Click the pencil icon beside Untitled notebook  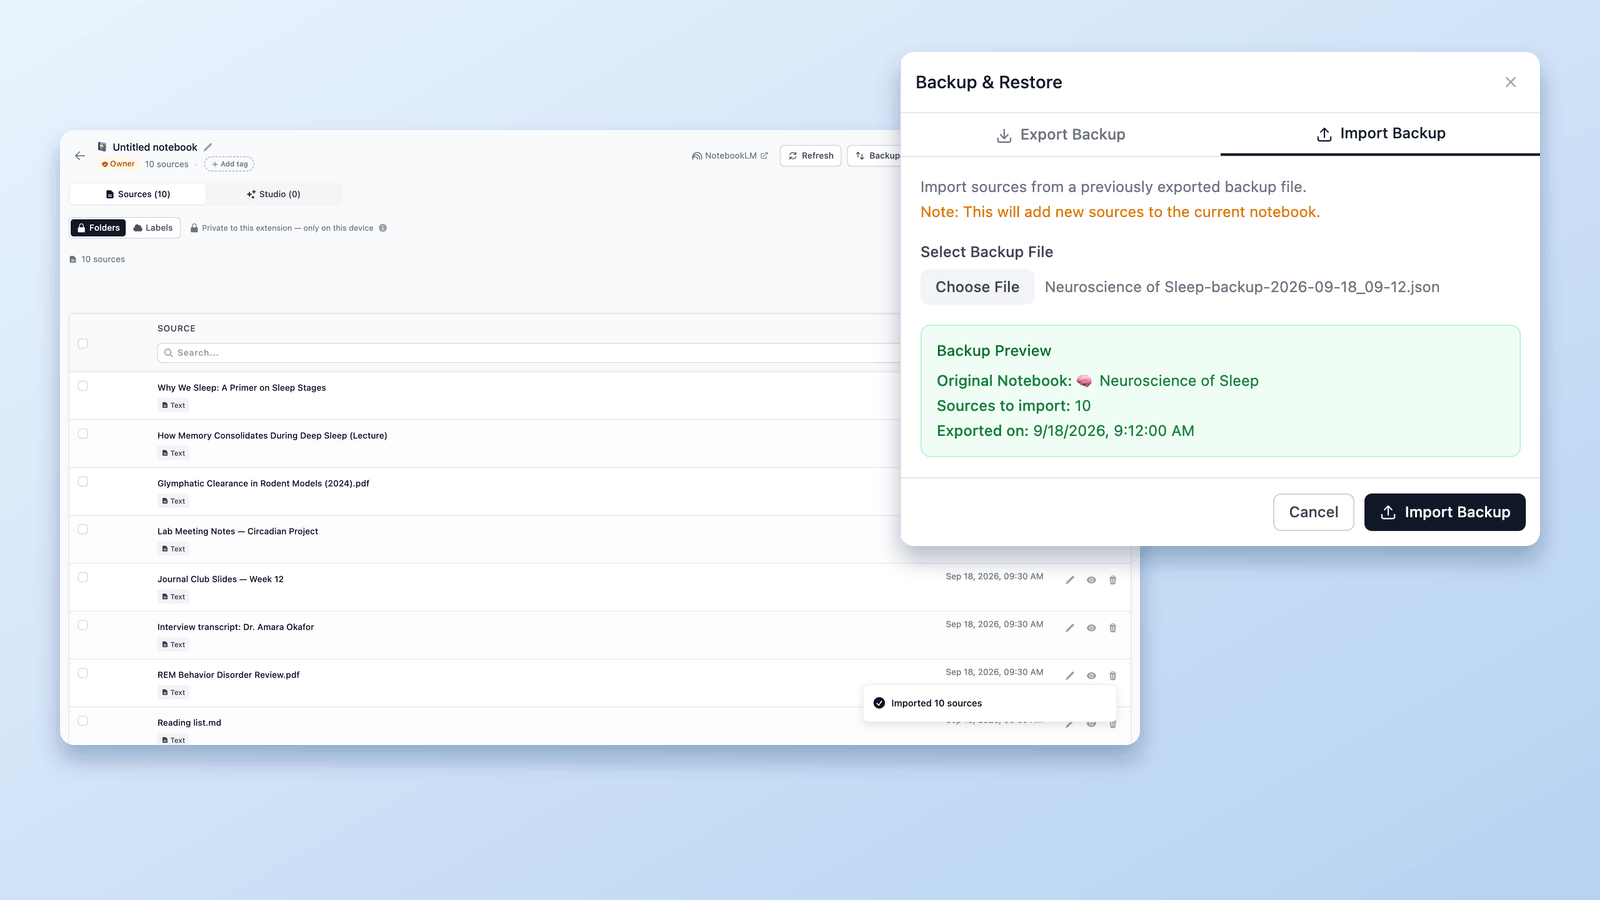208,147
